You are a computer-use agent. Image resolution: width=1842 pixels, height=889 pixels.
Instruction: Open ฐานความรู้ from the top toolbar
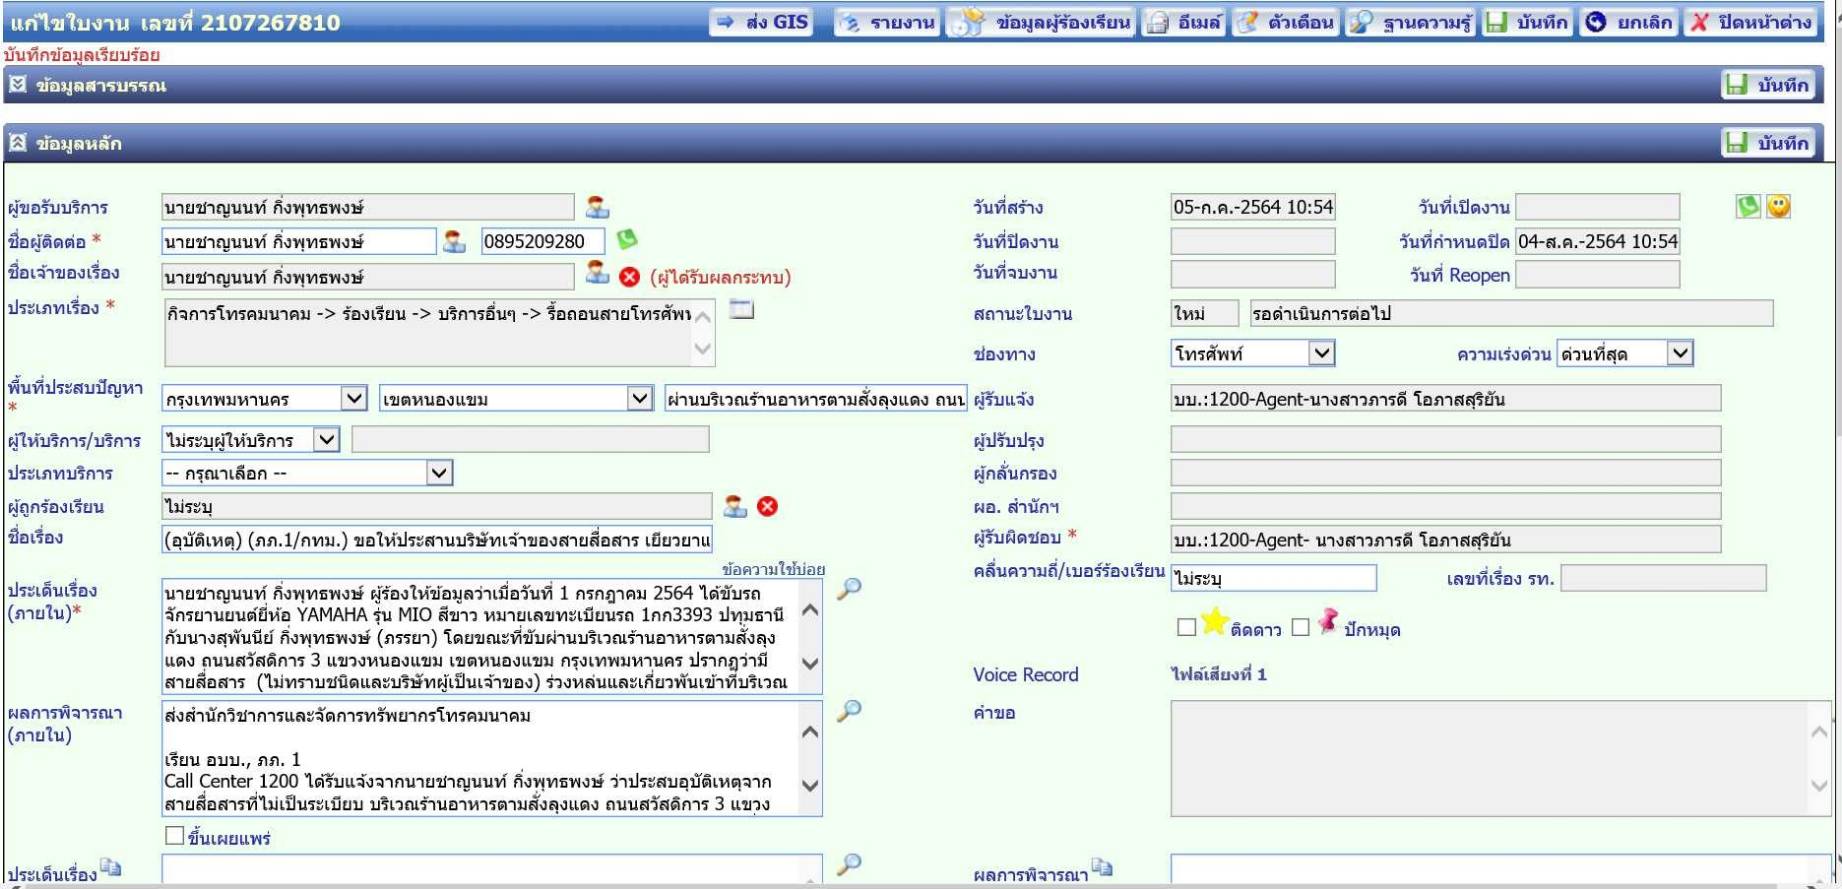(x=1410, y=22)
